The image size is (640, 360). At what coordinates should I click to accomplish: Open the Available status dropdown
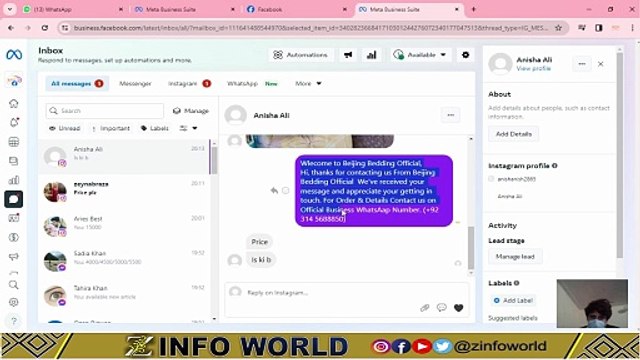coord(420,55)
